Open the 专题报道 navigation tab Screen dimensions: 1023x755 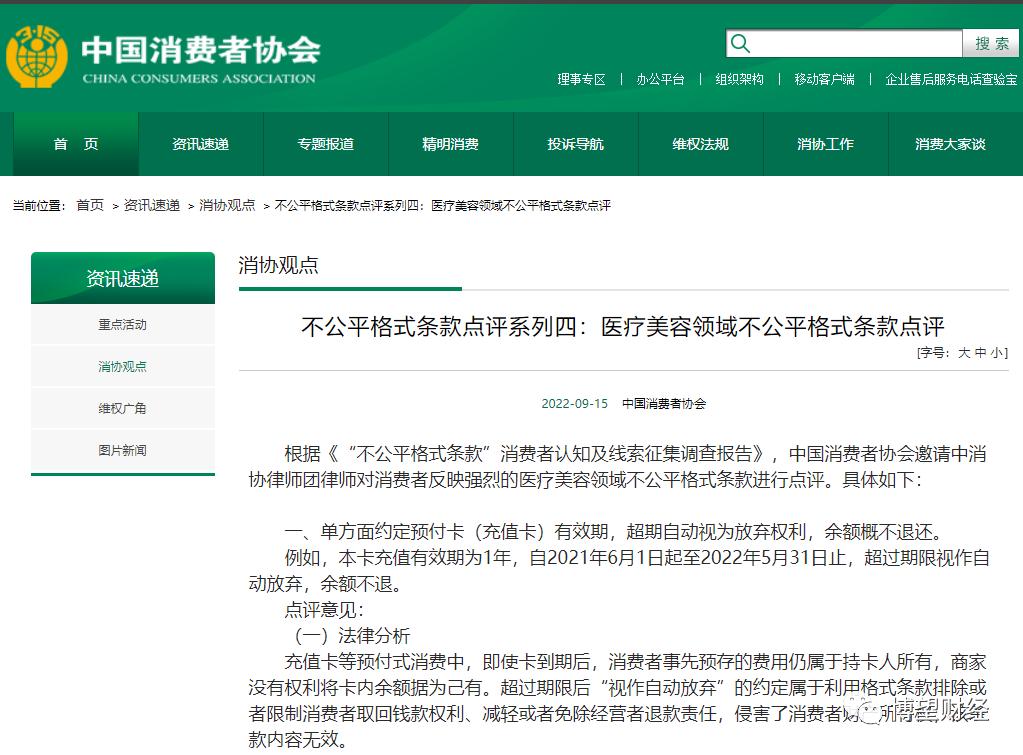coord(324,144)
